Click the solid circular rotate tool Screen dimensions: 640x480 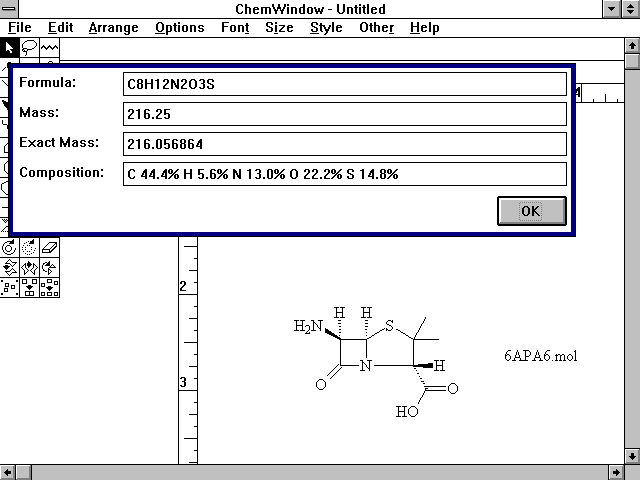coord(9,246)
